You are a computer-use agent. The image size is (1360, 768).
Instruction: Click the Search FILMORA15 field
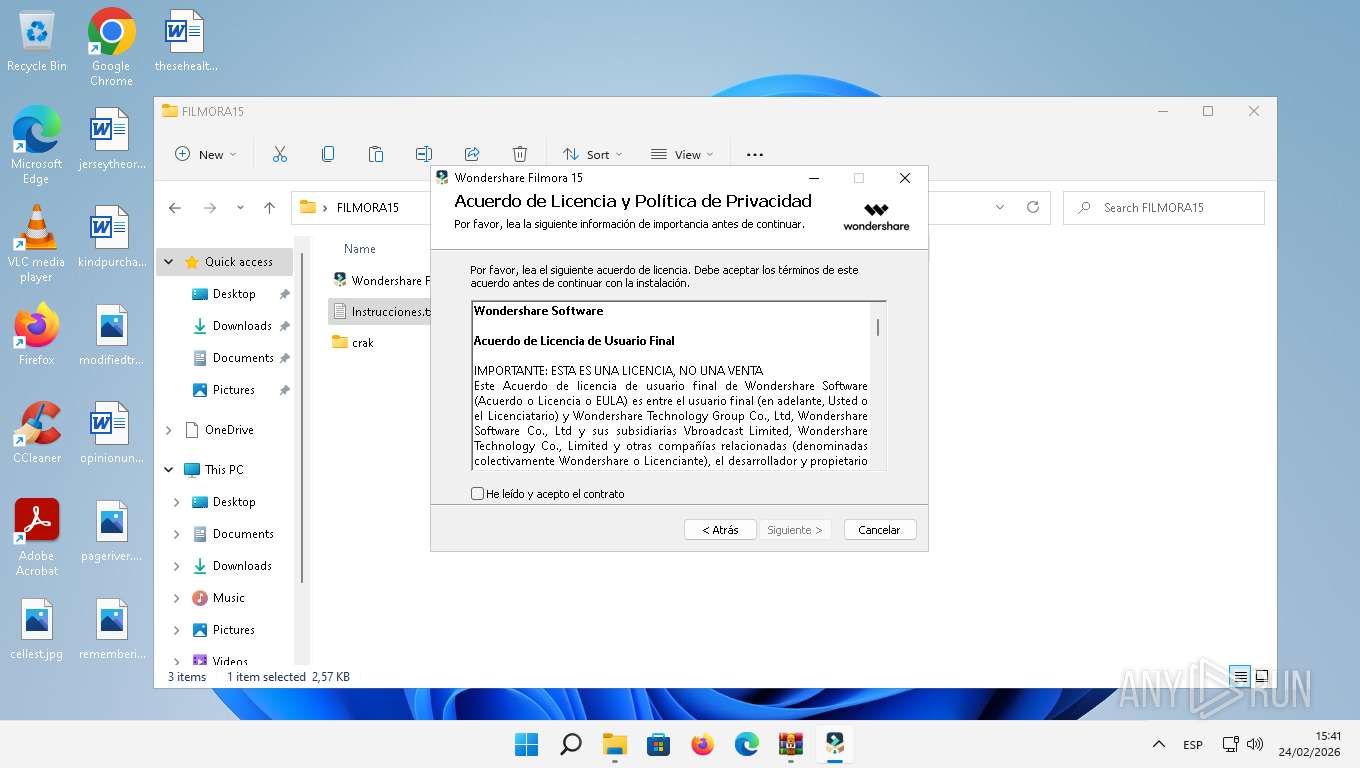point(1164,208)
